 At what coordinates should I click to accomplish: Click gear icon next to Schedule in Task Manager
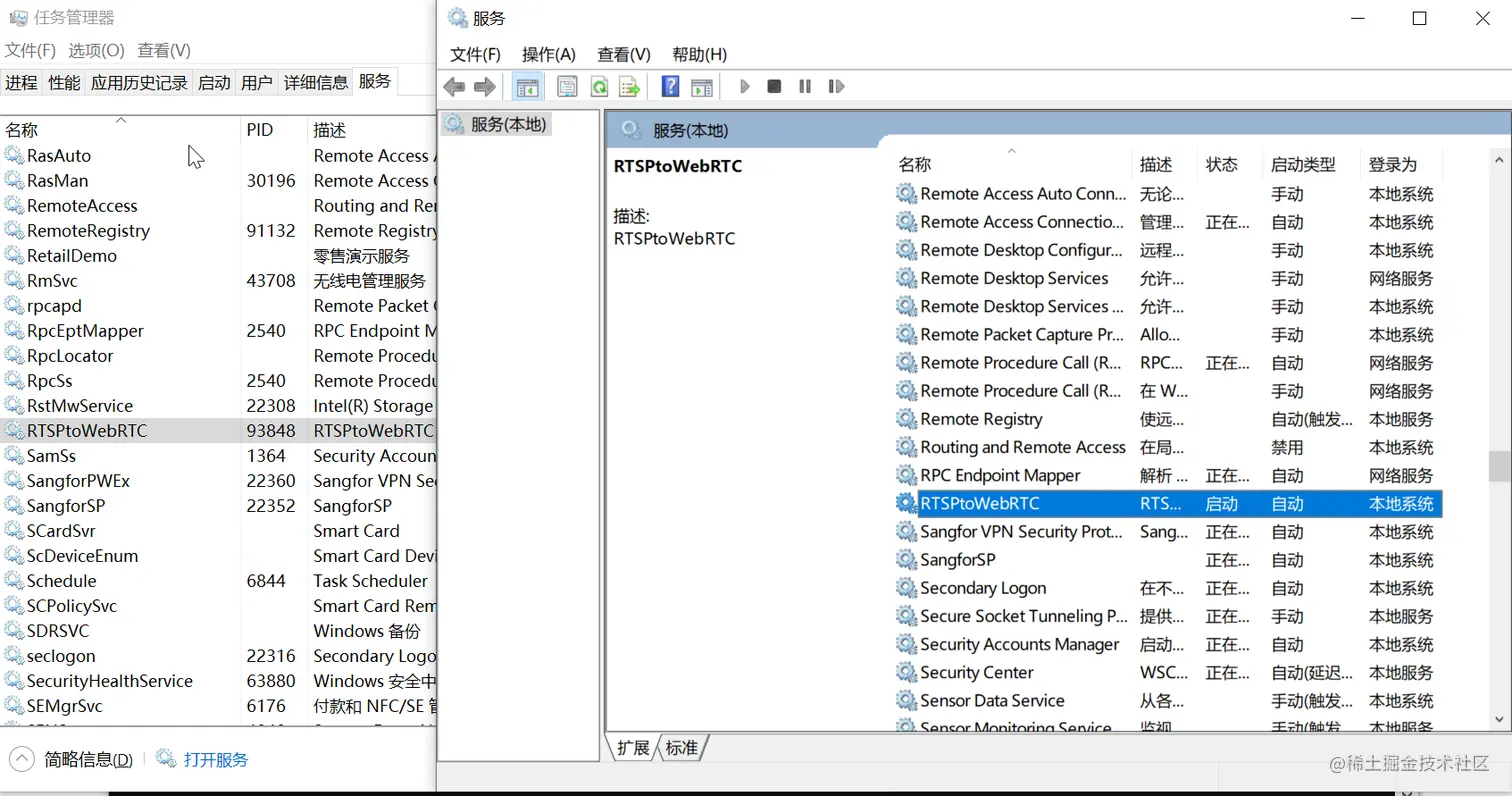[13, 581]
